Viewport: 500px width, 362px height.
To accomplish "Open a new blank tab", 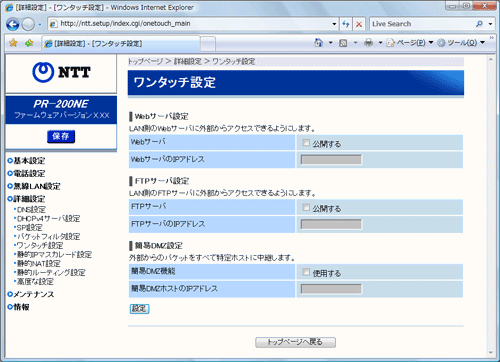I will click(x=208, y=44).
